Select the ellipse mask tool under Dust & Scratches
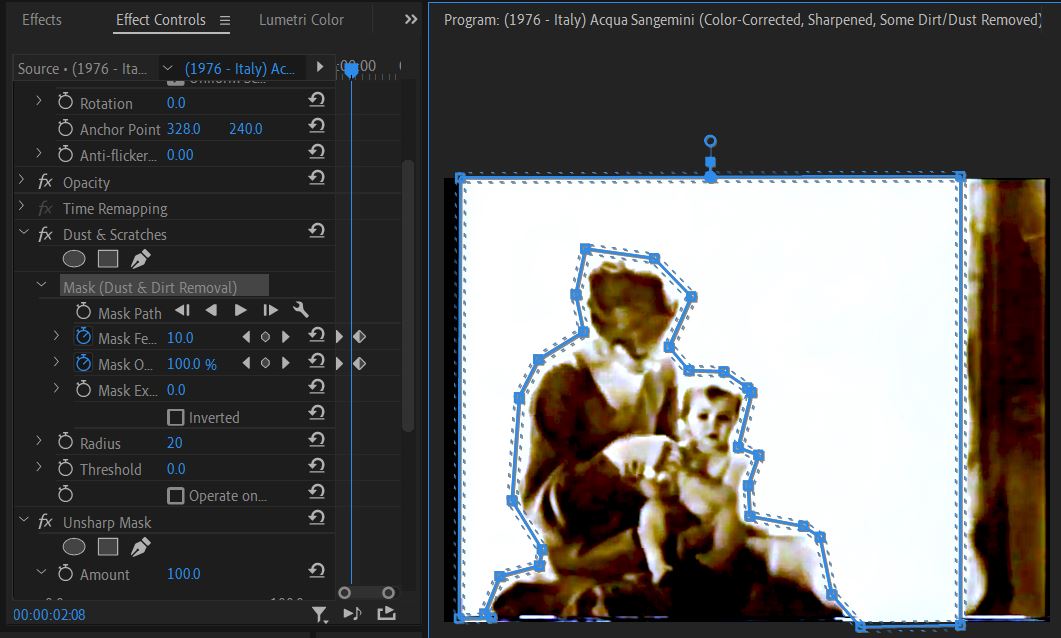Viewport: 1061px width, 638px height. [74, 259]
